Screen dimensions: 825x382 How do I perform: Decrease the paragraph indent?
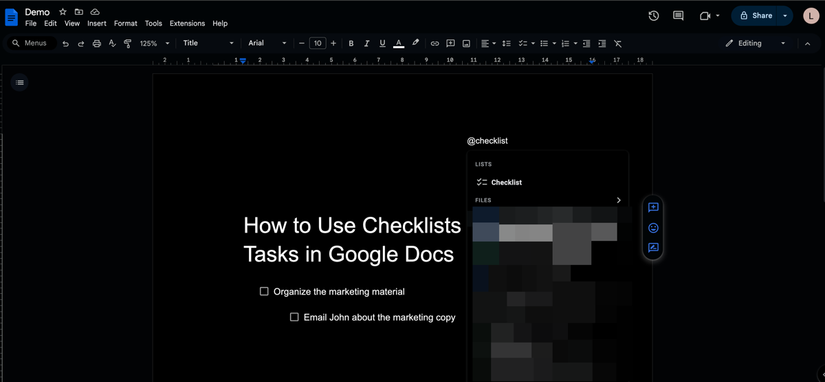click(x=587, y=44)
